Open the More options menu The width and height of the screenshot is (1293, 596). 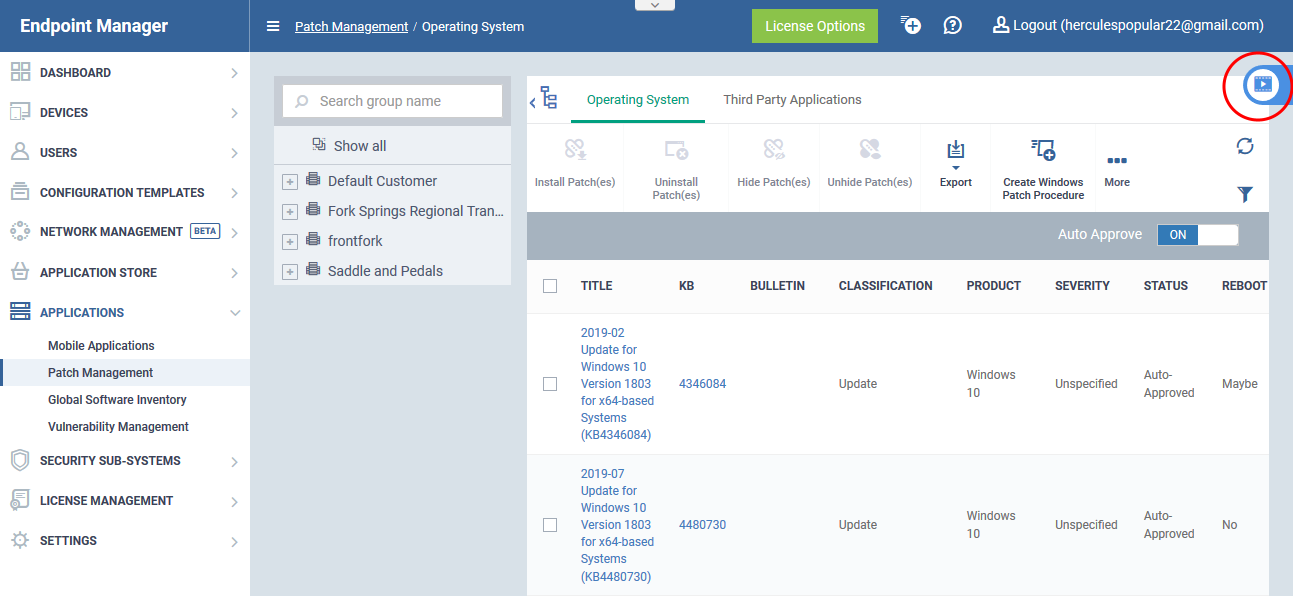pos(1117,170)
